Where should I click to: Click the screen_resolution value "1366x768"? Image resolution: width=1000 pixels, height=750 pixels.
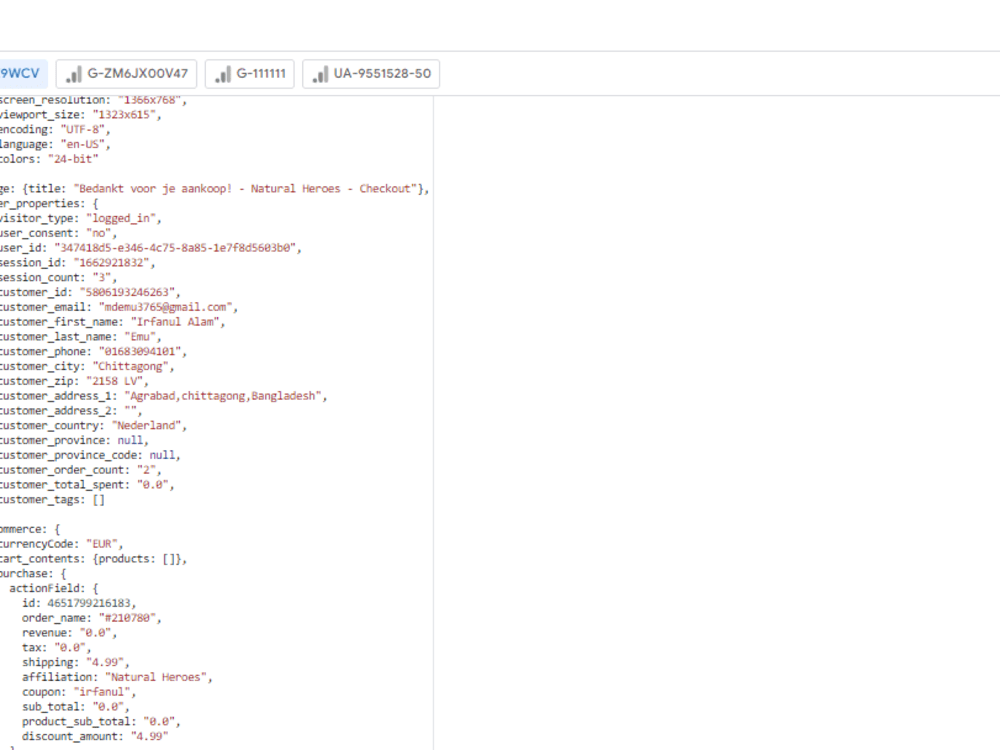(149, 99)
